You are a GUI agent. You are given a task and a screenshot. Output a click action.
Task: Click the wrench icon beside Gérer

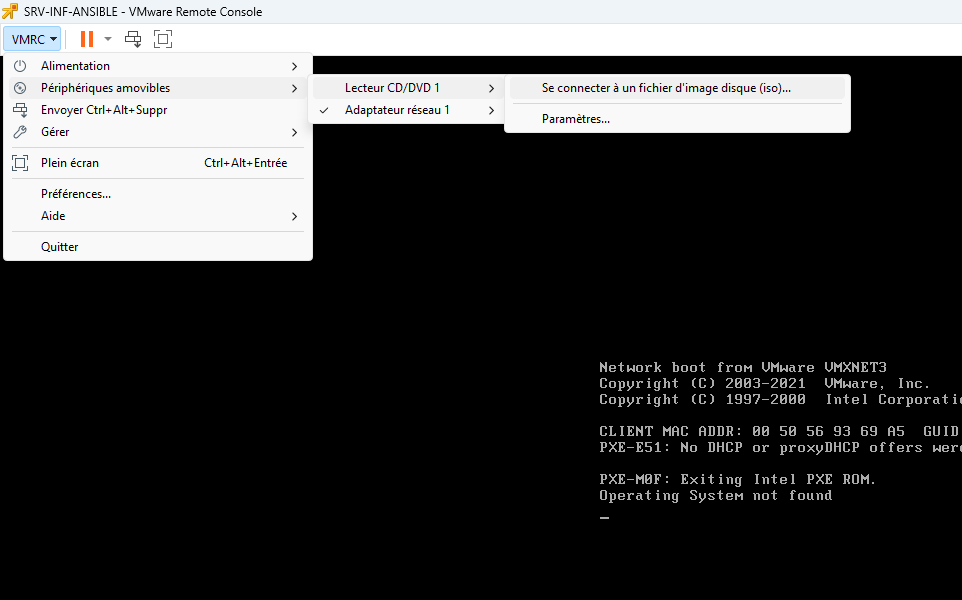click(x=20, y=132)
